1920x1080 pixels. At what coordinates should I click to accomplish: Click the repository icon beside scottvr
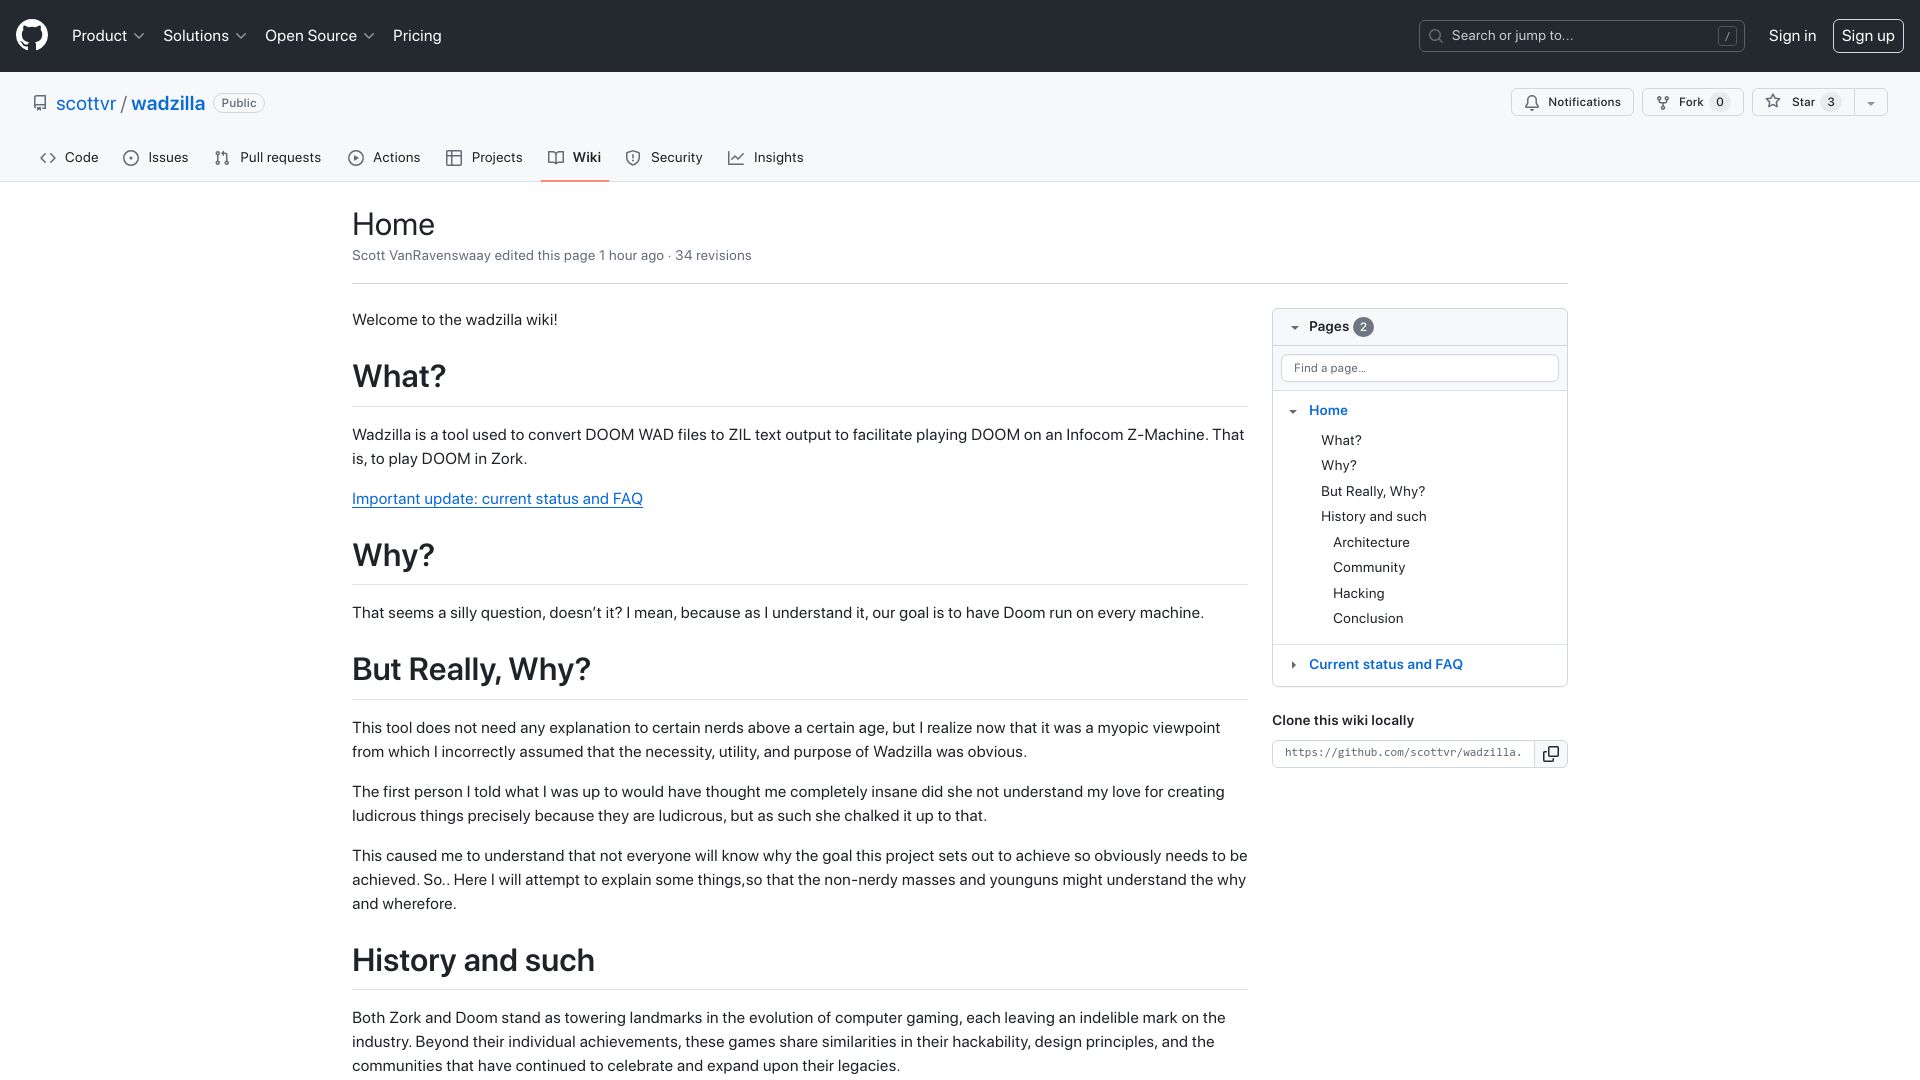pyautogui.click(x=40, y=103)
